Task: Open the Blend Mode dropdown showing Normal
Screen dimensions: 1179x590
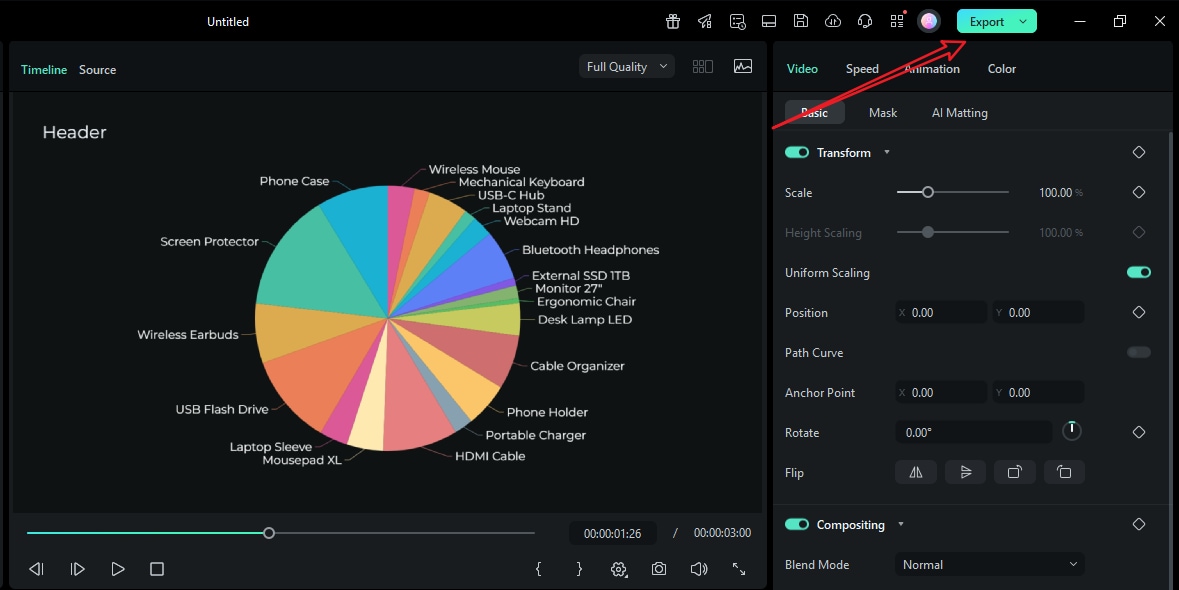Action: [x=988, y=564]
